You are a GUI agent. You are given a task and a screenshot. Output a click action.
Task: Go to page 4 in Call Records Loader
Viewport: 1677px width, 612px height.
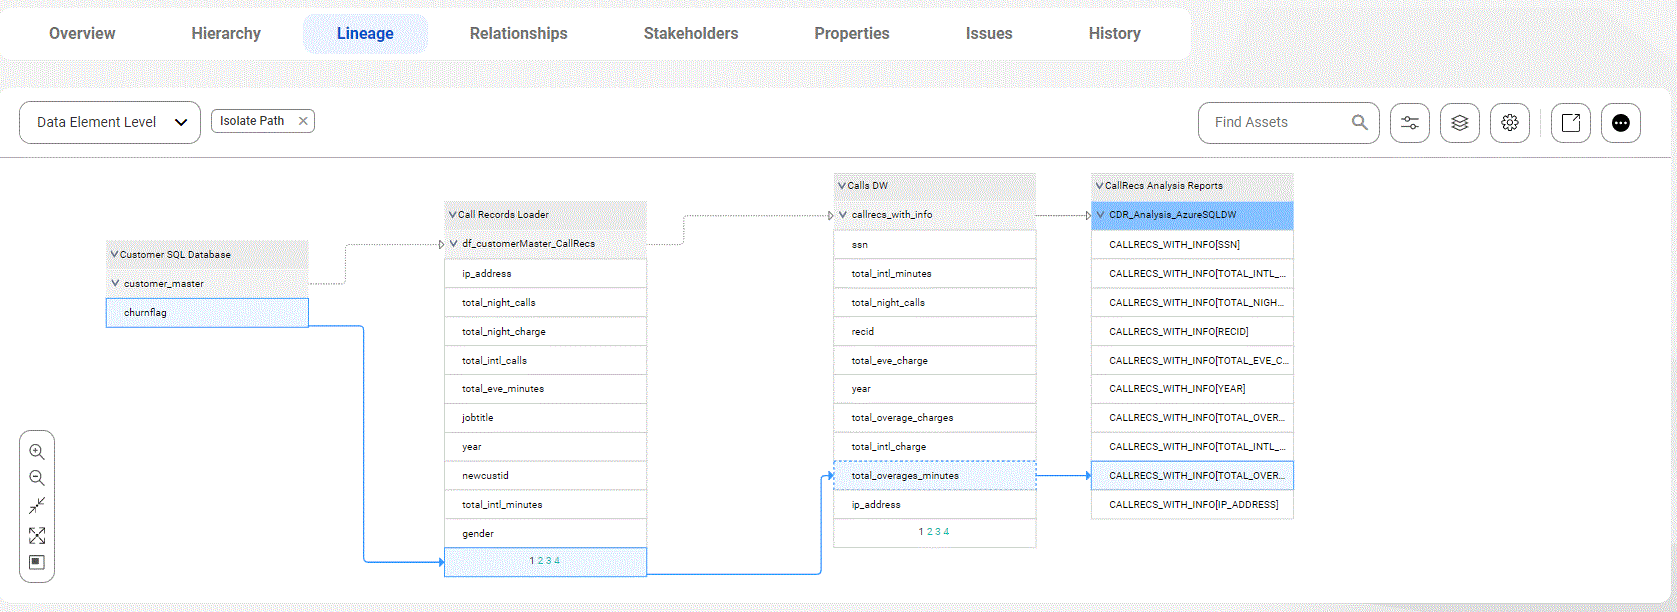pyautogui.click(x=557, y=561)
